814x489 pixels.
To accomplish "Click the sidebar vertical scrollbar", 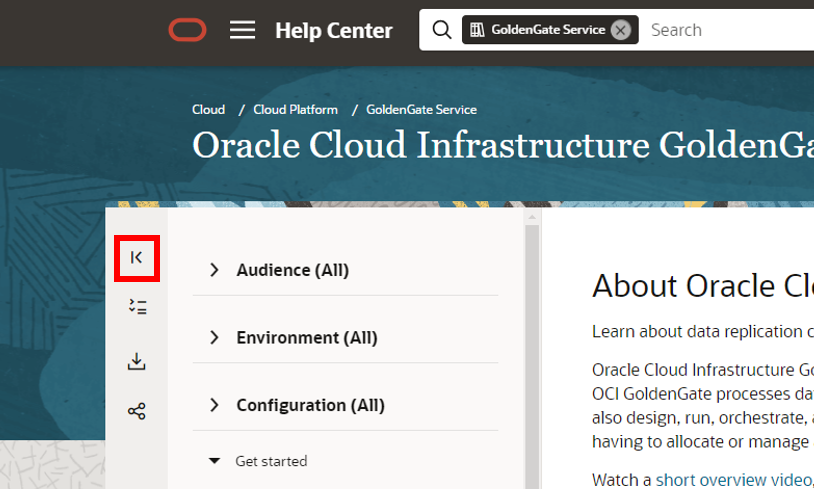I will [x=532, y=357].
